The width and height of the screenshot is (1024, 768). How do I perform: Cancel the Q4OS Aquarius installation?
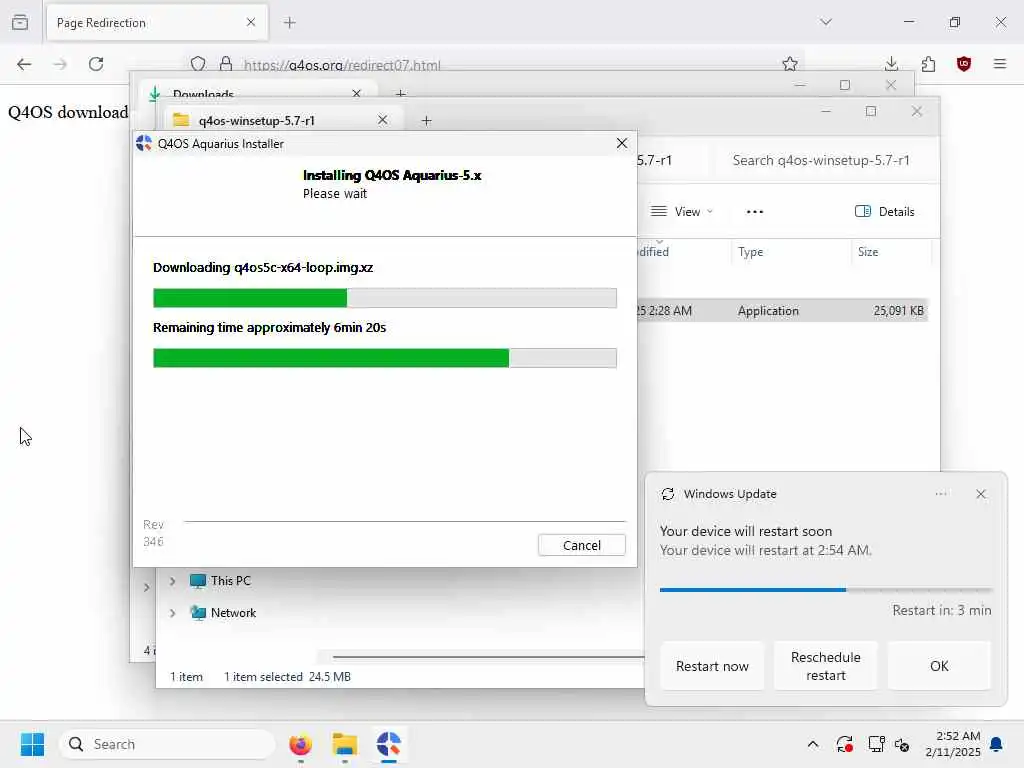click(x=581, y=545)
